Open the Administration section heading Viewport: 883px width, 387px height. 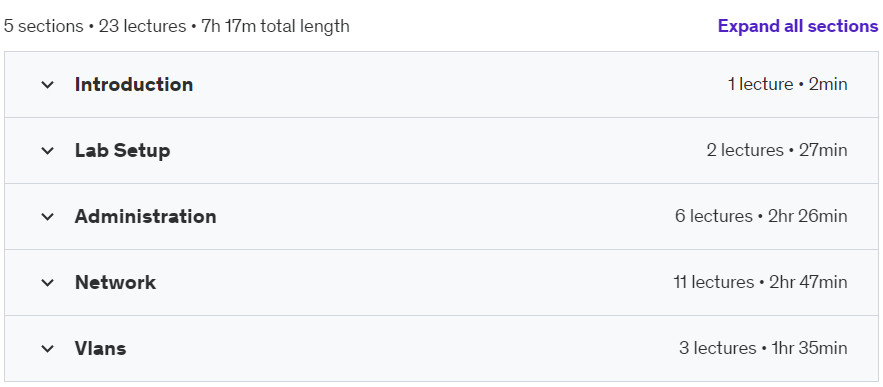[x=145, y=216]
